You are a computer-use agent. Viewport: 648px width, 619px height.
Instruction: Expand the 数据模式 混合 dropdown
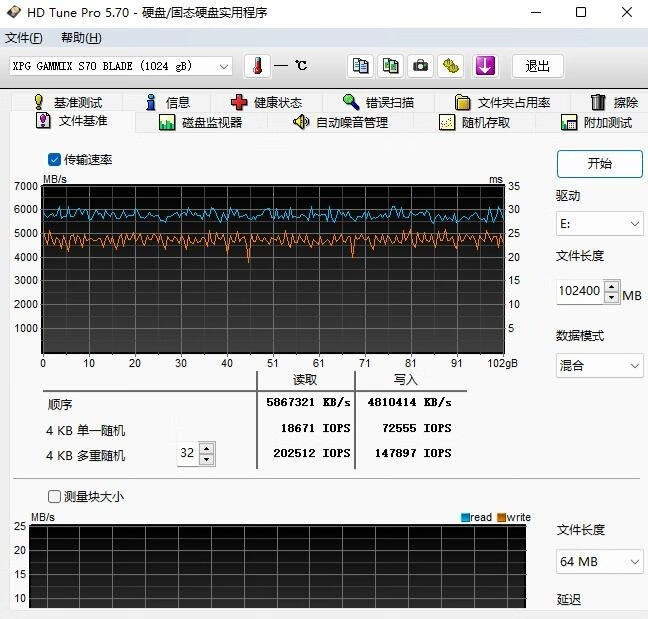599,365
